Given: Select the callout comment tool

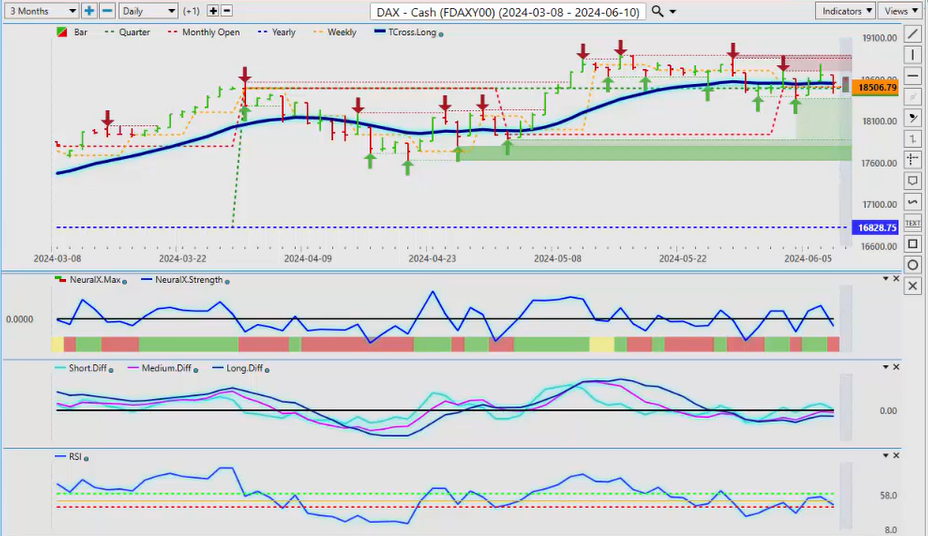Looking at the screenshot, I should (x=913, y=180).
